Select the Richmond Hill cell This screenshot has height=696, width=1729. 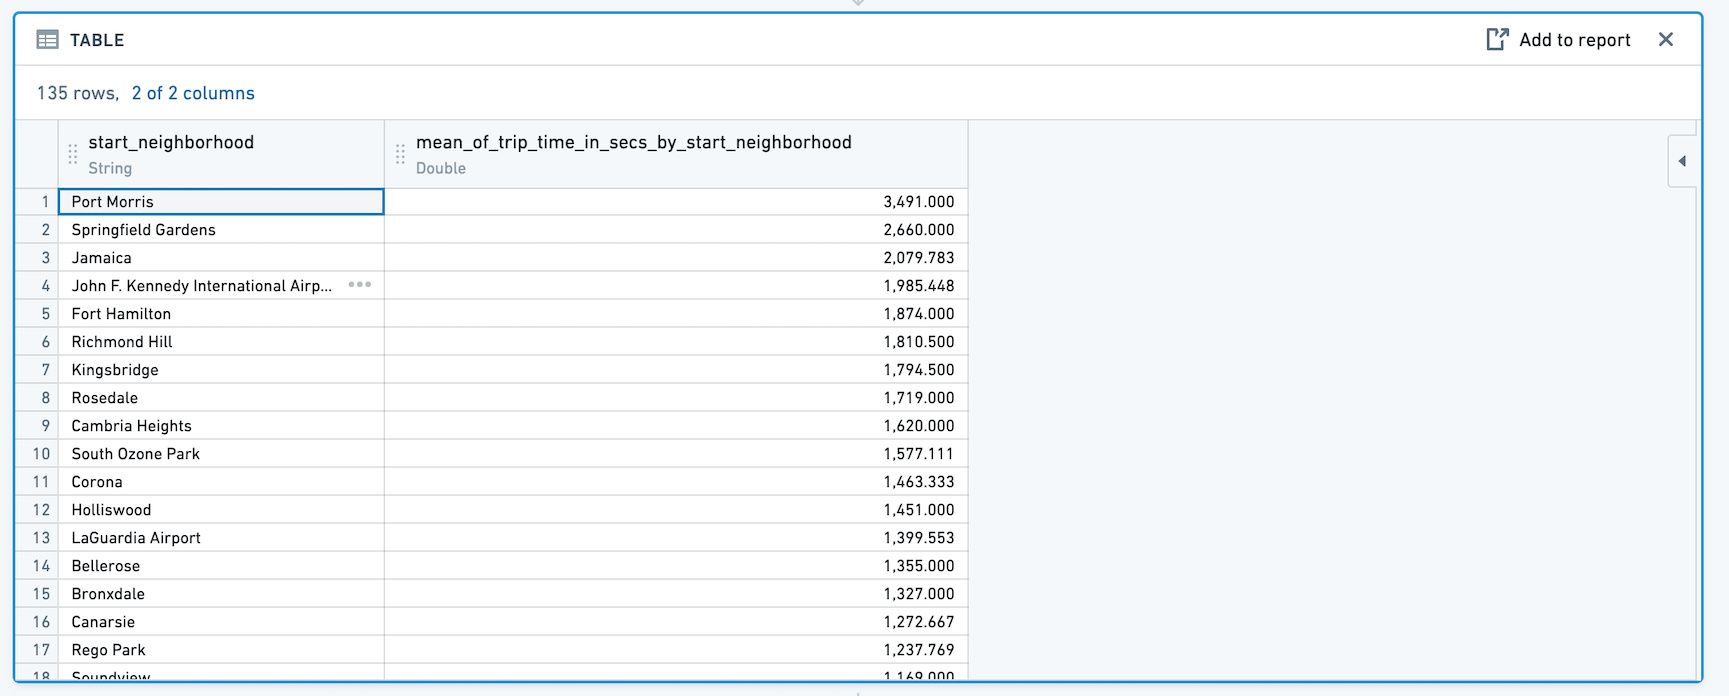click(221, 342)
